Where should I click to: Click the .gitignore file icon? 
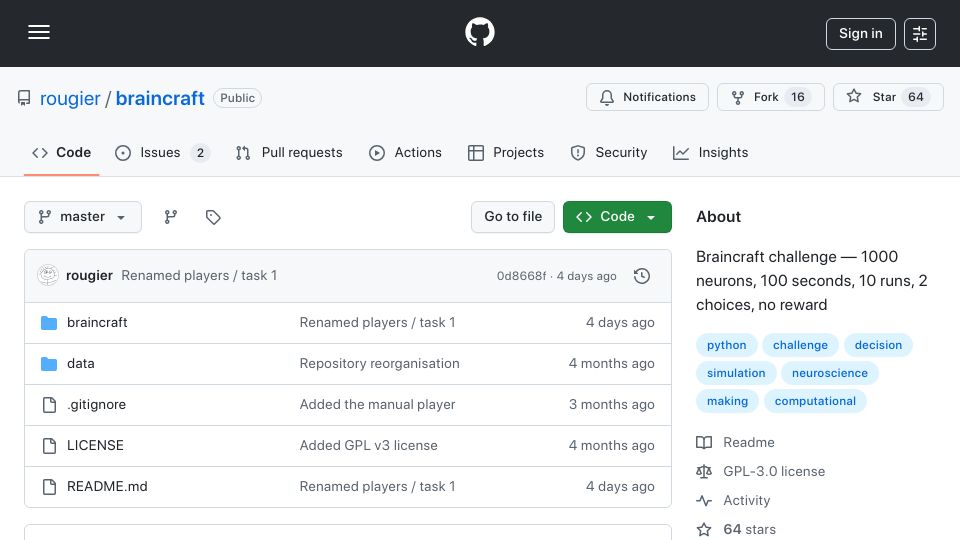[x=49, y=405]
